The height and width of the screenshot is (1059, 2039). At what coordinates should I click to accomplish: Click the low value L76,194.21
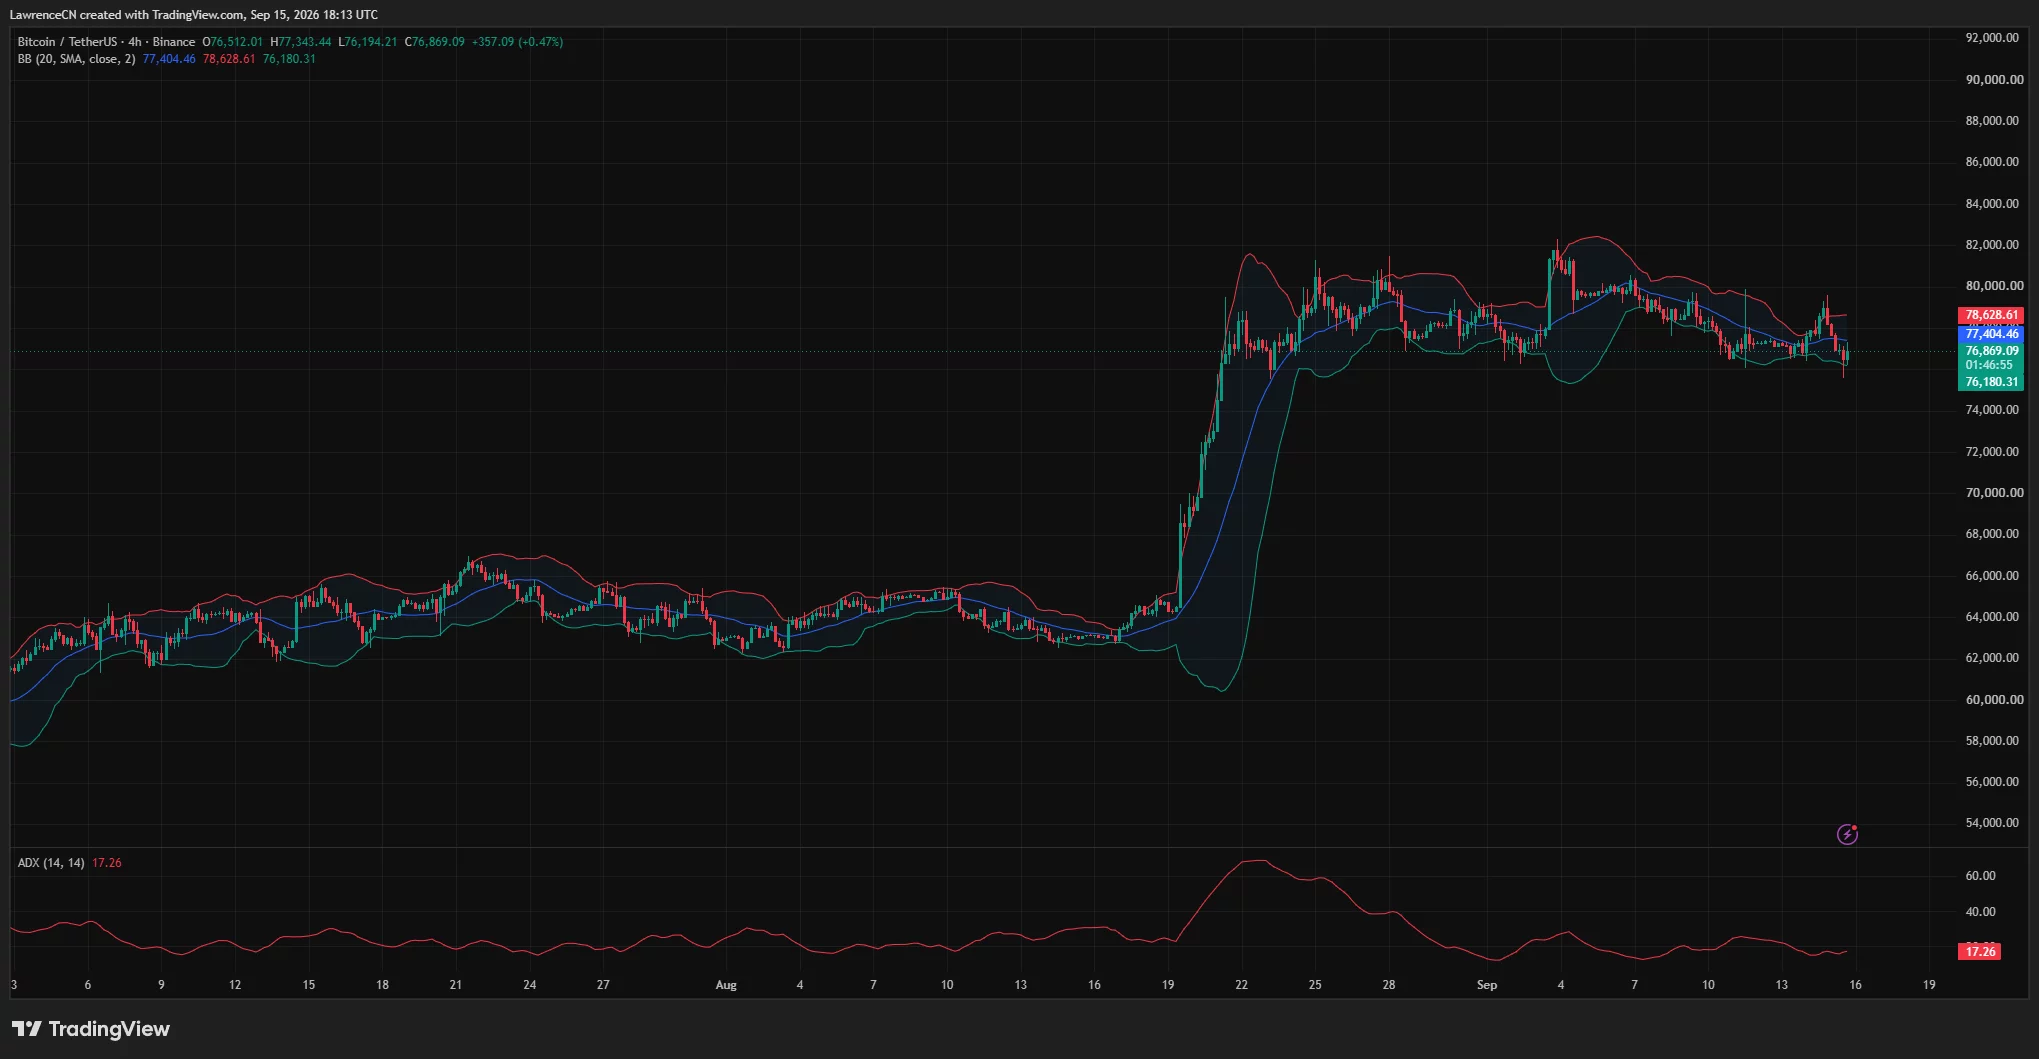coord(368,42)
